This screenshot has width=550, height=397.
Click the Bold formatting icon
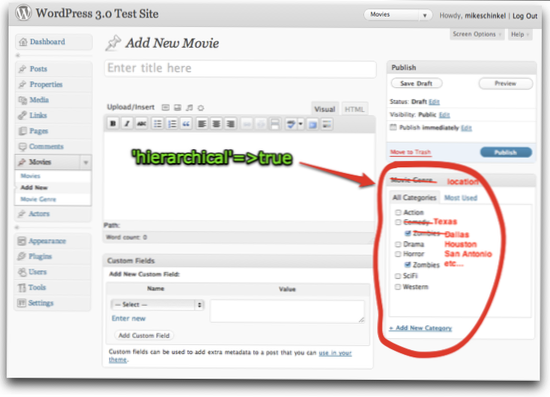[113, 124]
